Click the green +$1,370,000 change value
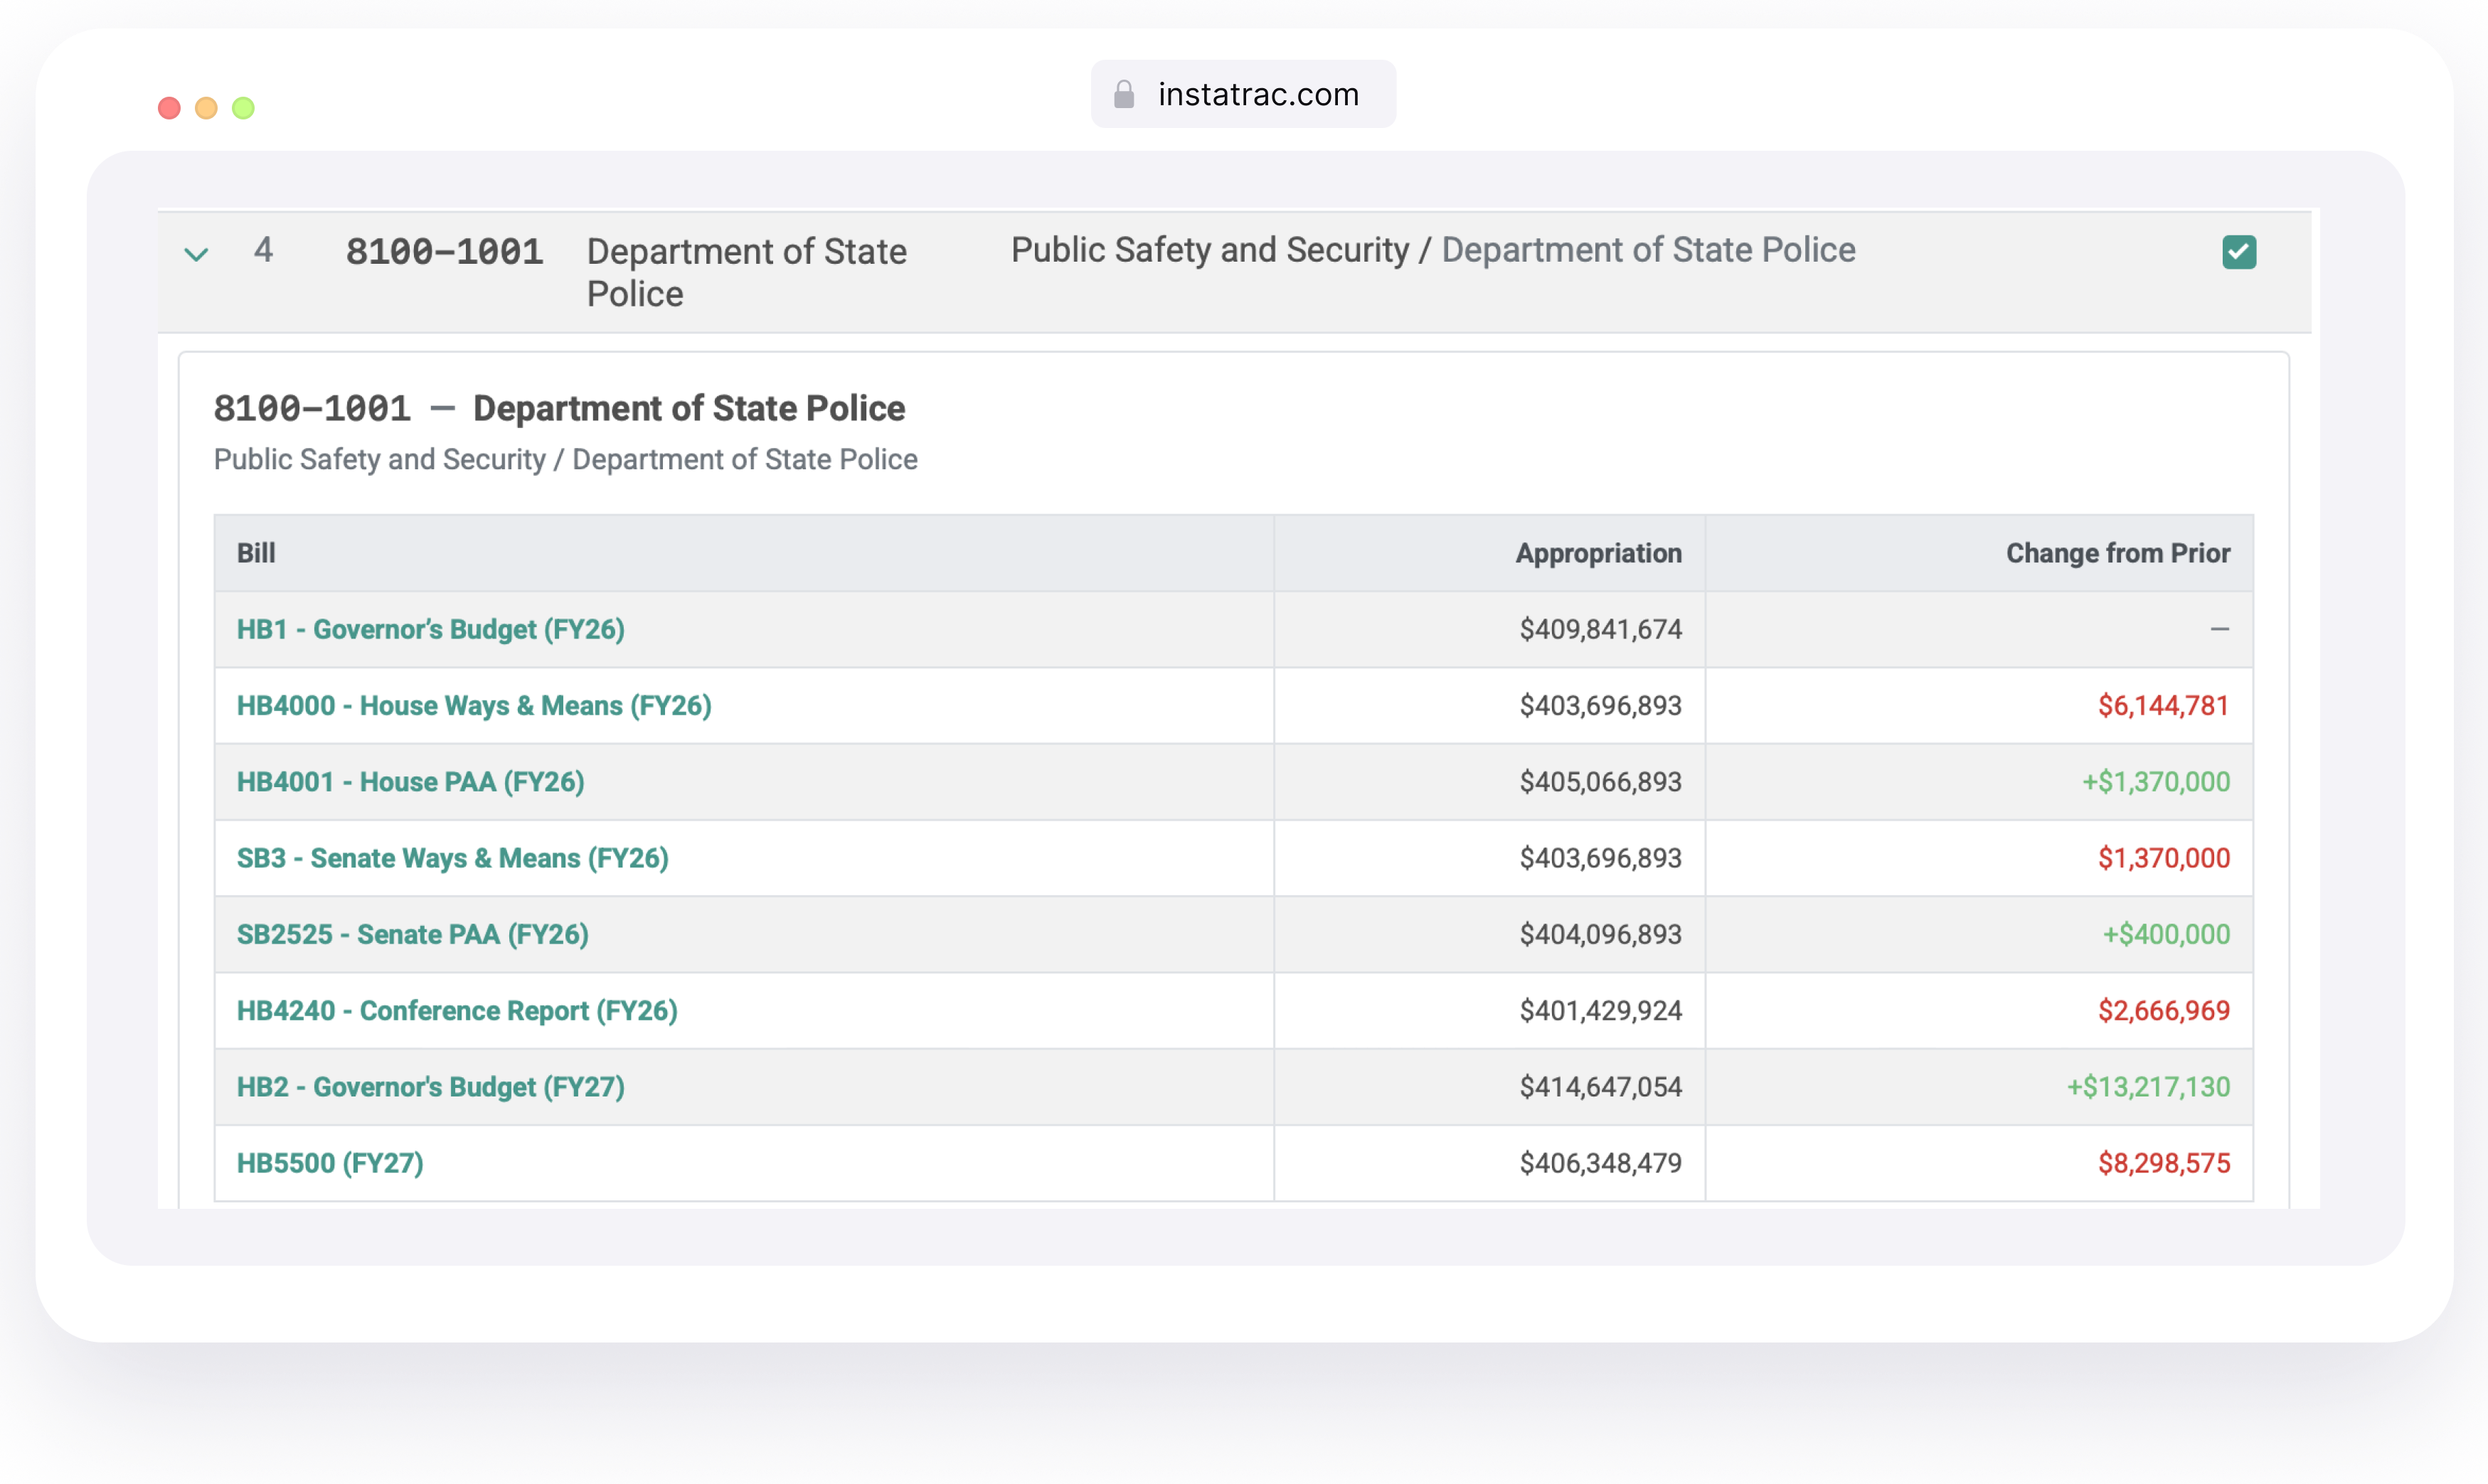 click(2156, 781)
